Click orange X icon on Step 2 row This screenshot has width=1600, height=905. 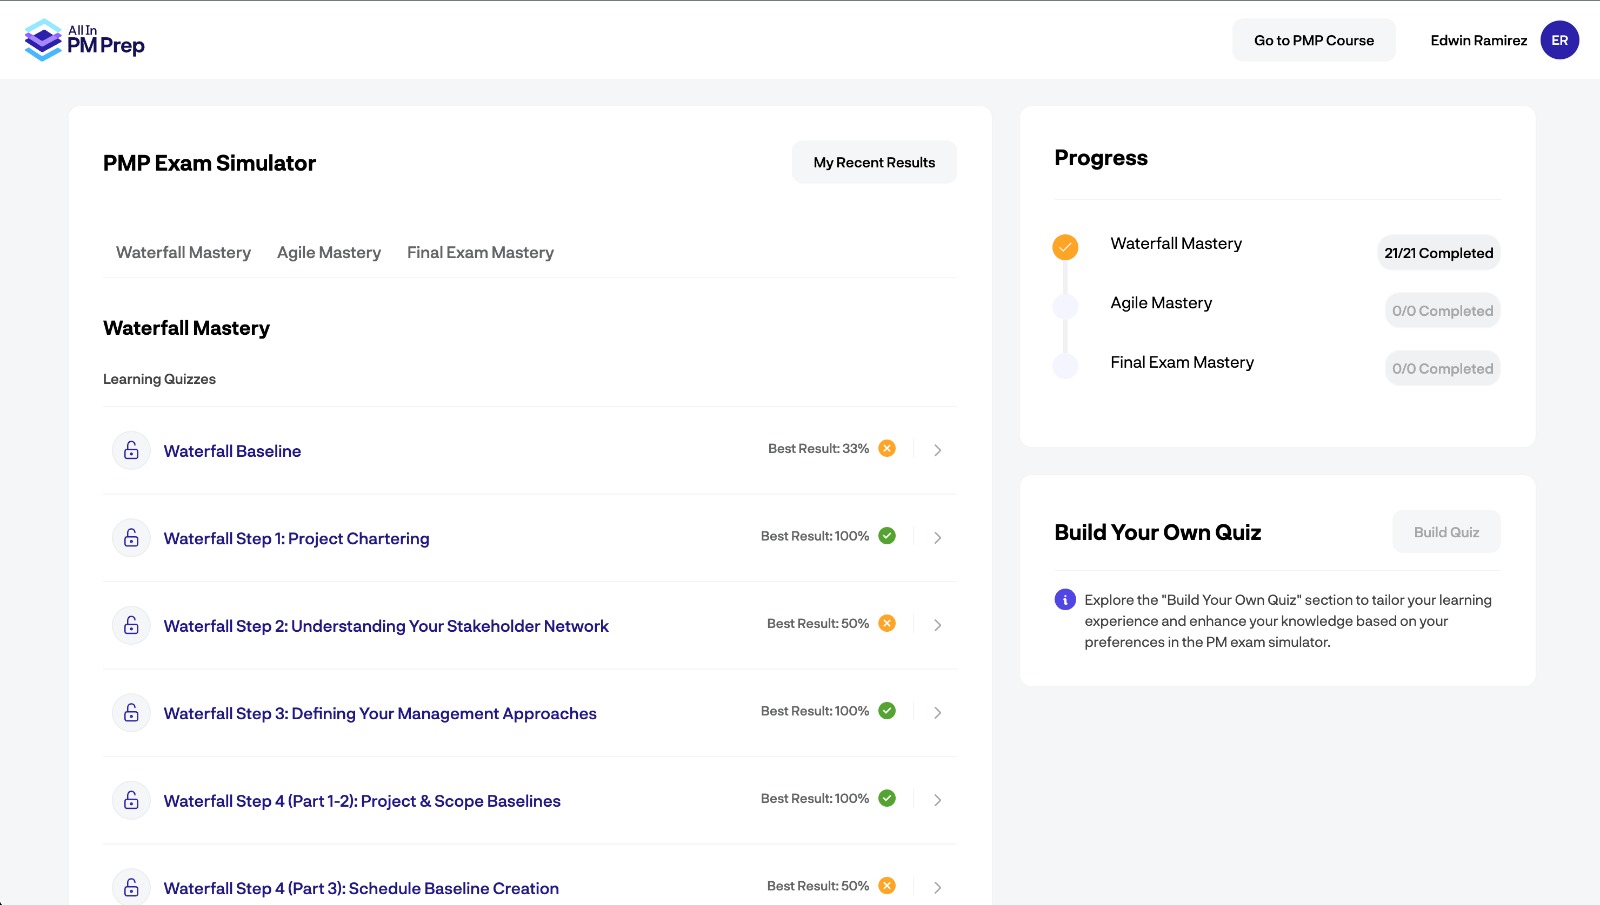pos(887,623)
